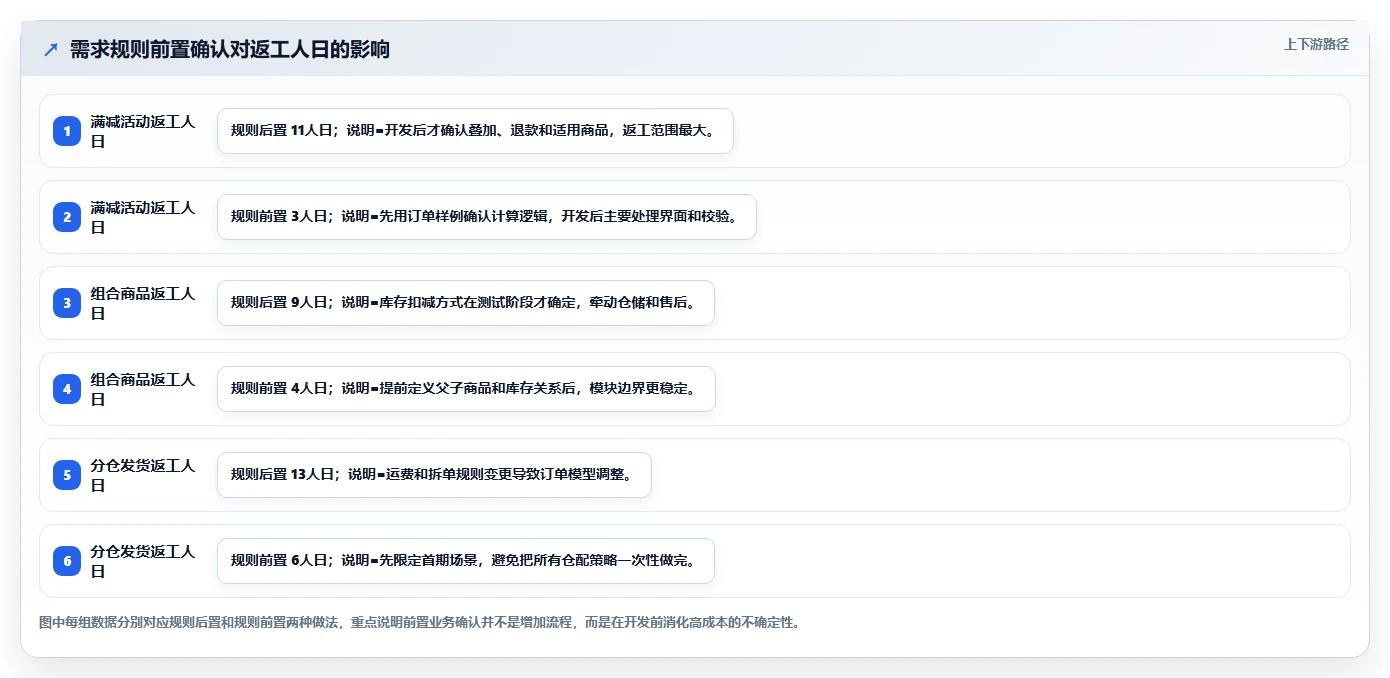Select step badge number 6

(x=67, y=561)
